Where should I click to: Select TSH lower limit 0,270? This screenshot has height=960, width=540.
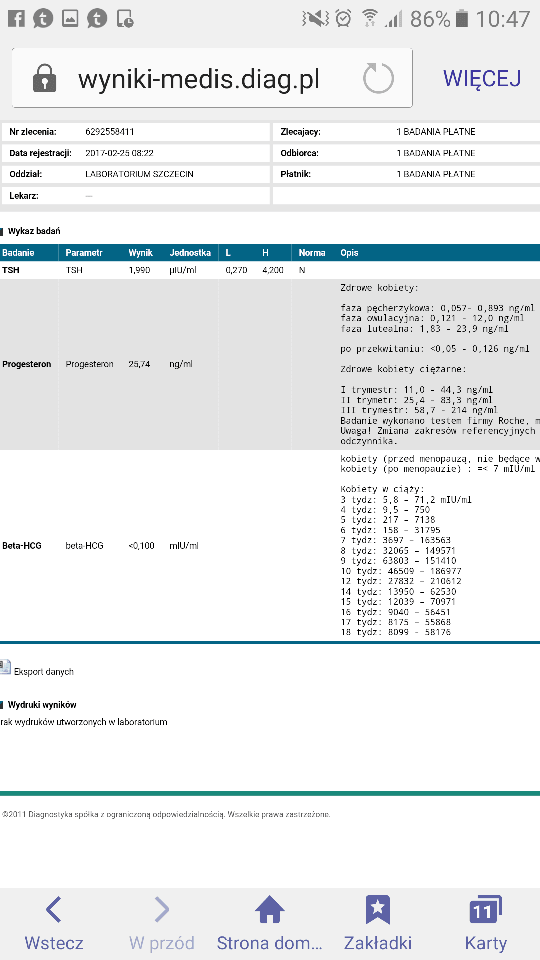click(x=236, y=270)
